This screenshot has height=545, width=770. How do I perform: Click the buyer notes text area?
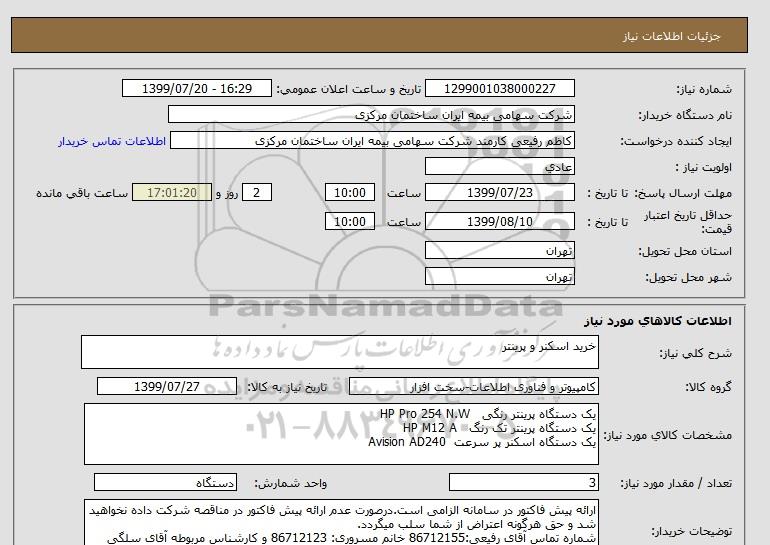click(341, 523)
